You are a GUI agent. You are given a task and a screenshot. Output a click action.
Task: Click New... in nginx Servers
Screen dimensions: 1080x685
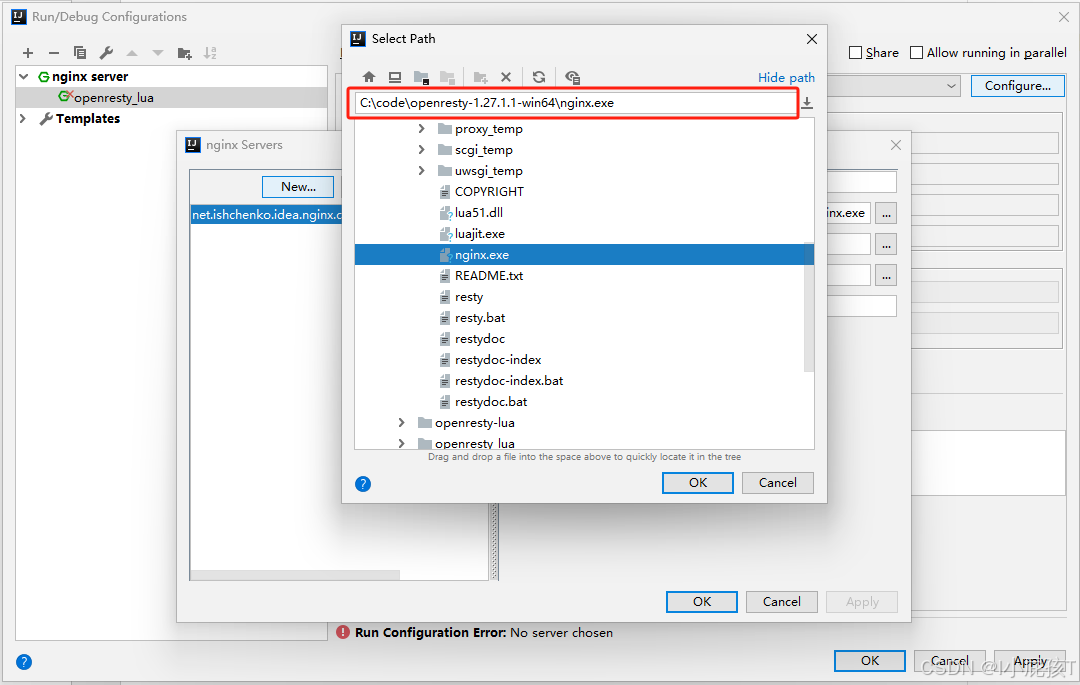pyautogui.click(x=298, y=187)
